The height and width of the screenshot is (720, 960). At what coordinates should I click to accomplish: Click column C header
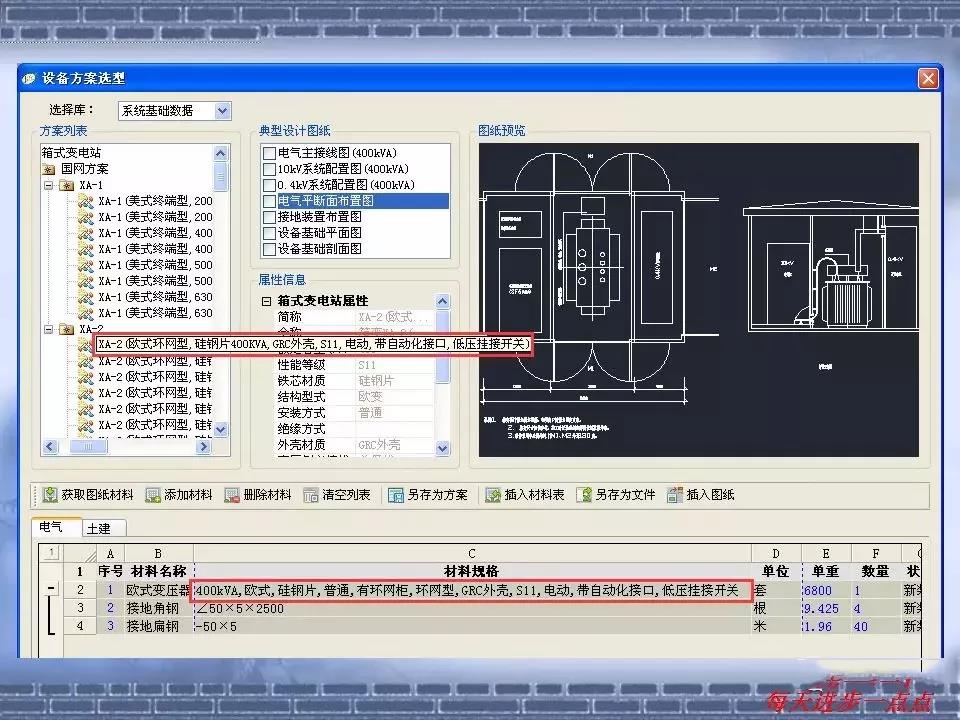pyautogui.click(x=472, y=553)
